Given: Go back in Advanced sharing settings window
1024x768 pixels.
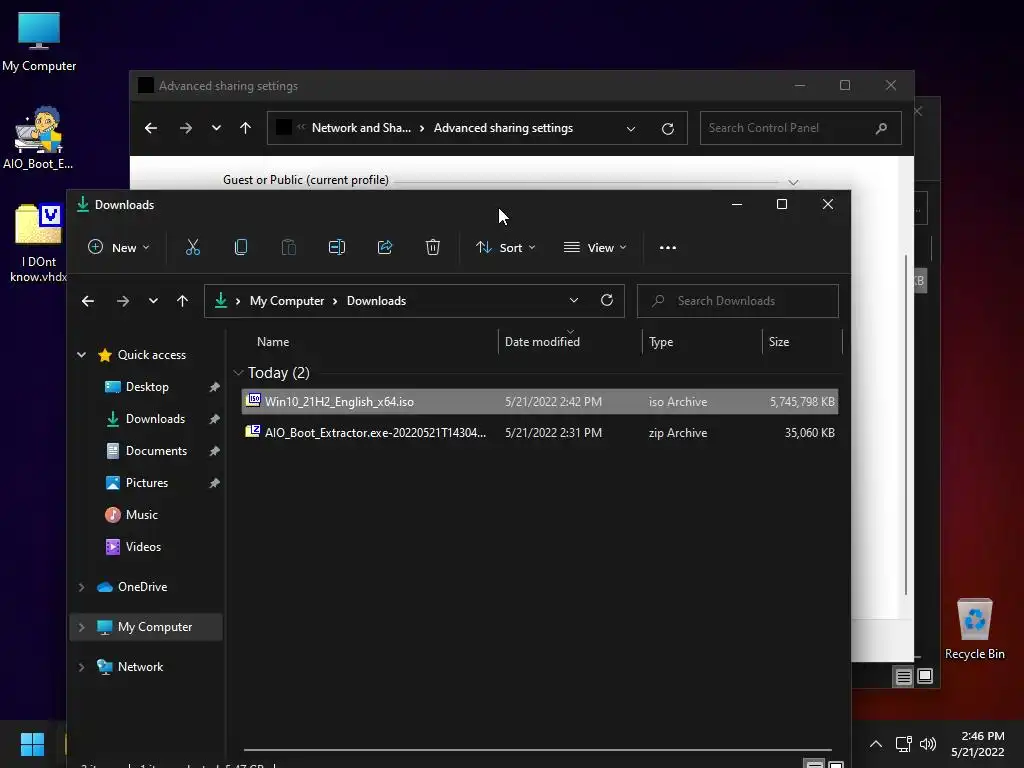Looking at the screenshot, I should pos(151,128).
